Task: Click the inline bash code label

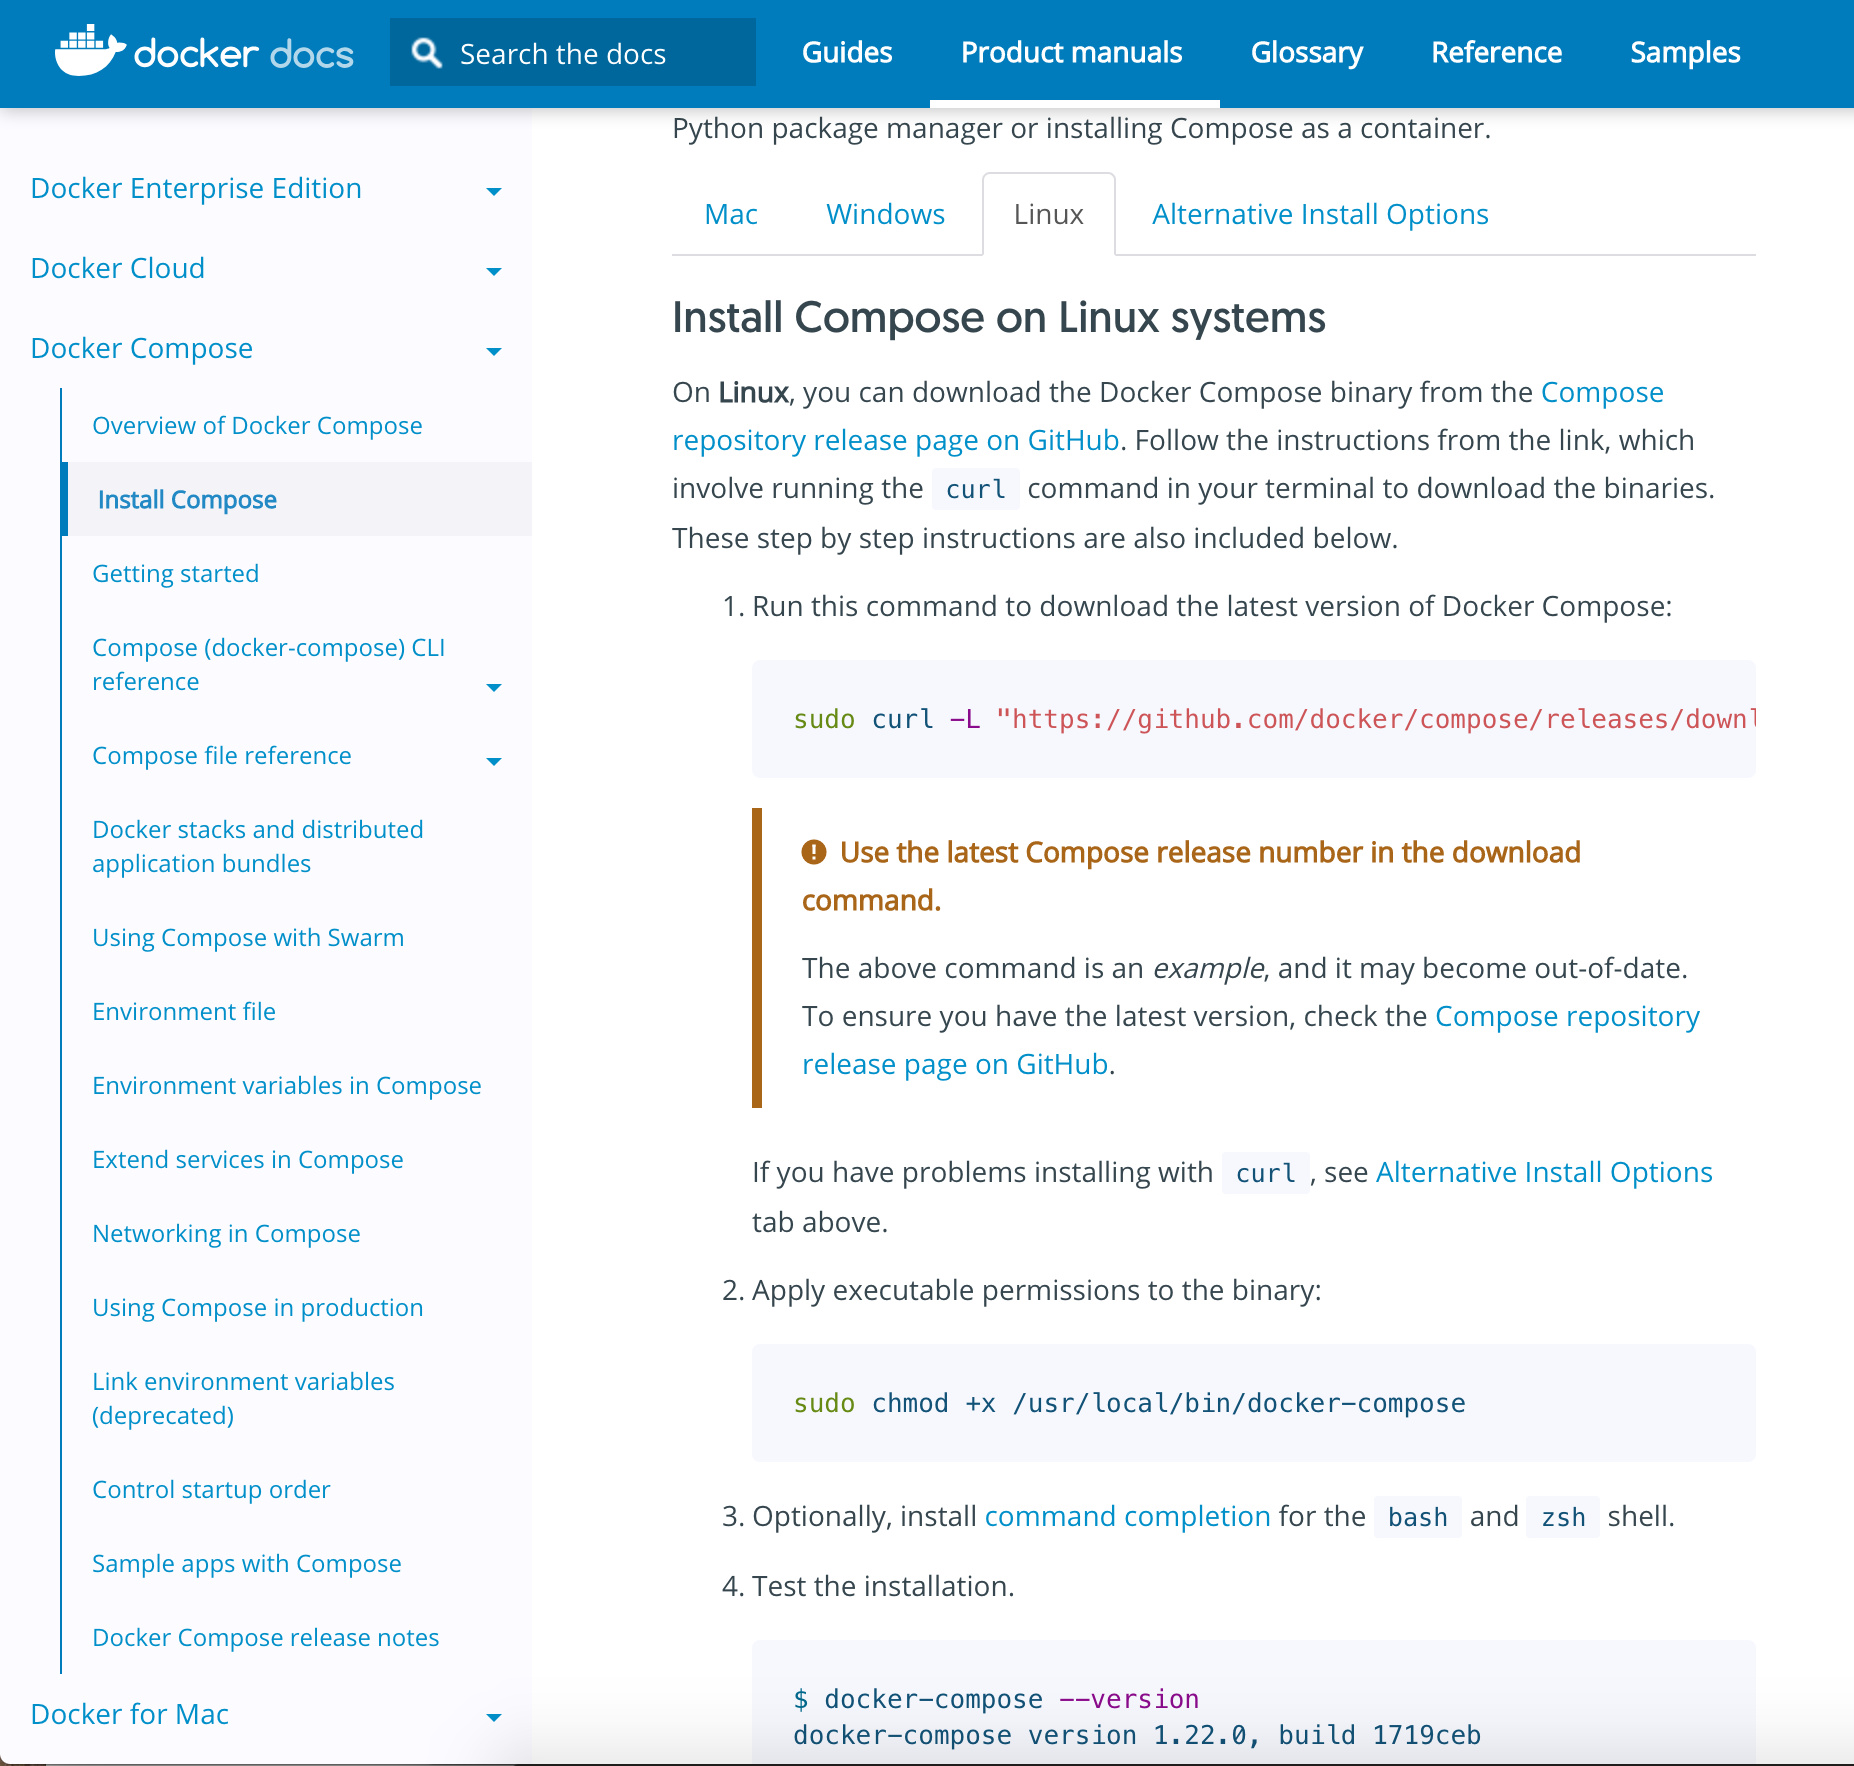Action: coord(1418,1517)
